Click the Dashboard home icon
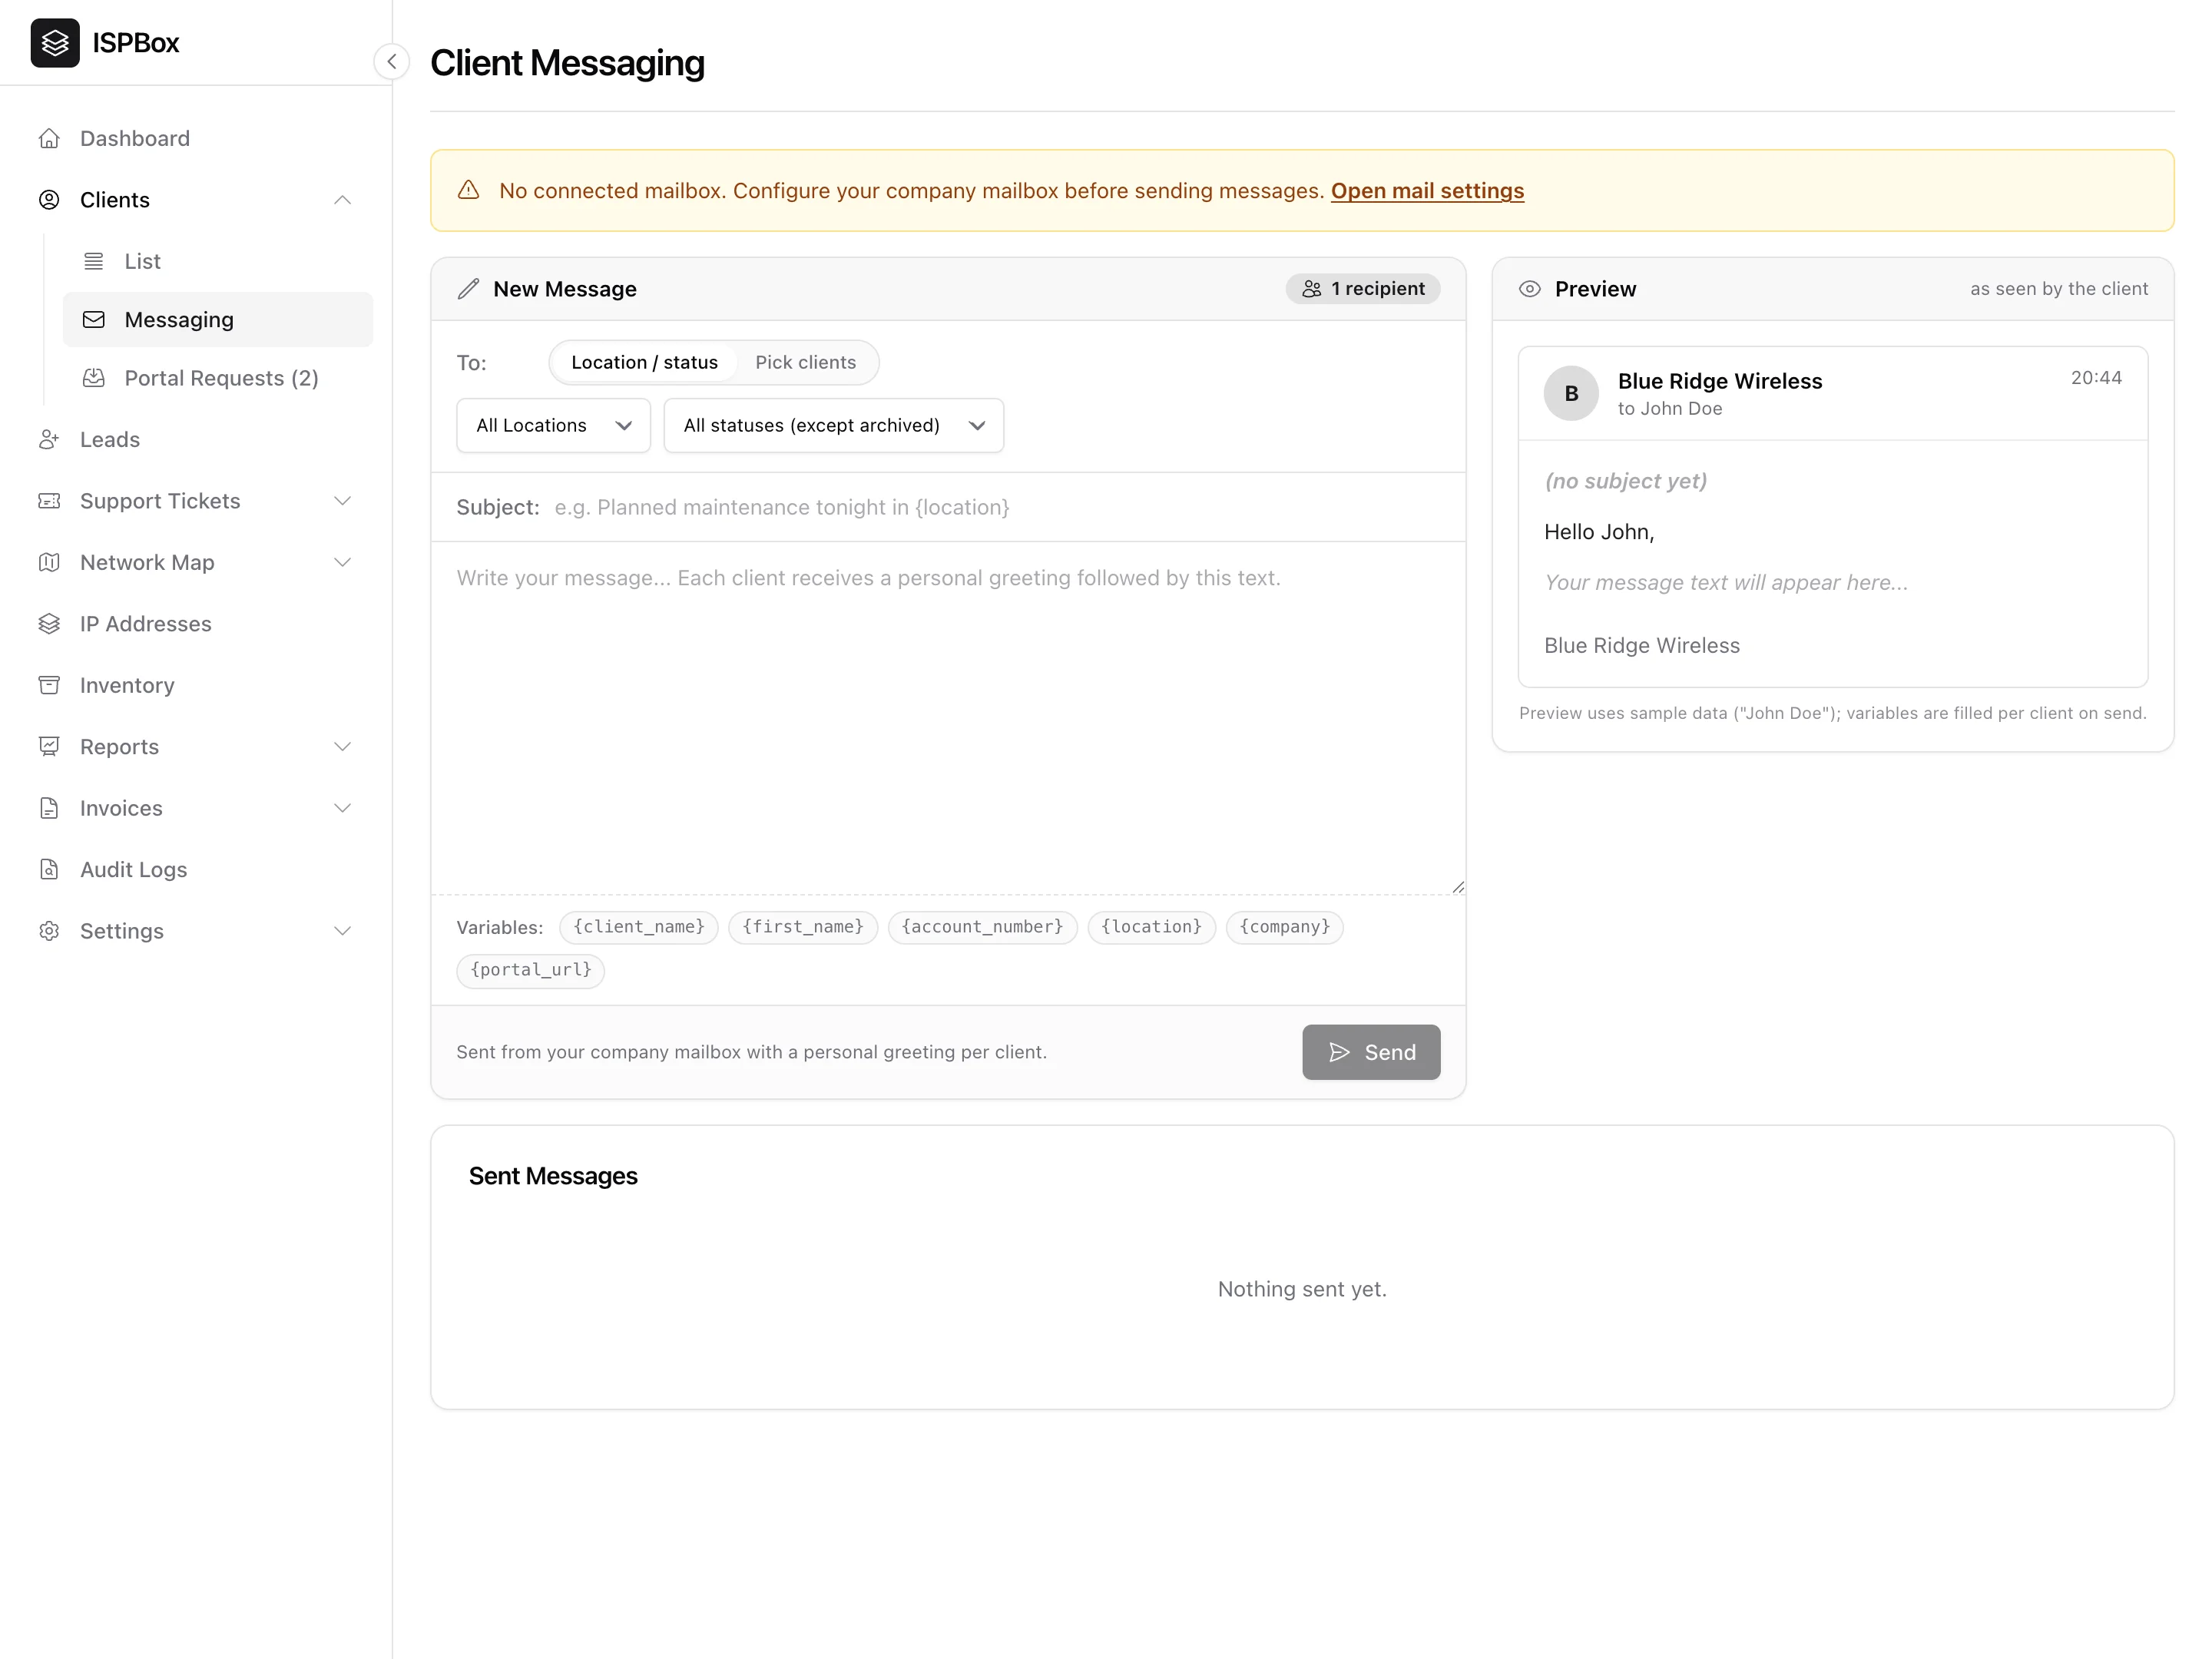 [49, 138]
